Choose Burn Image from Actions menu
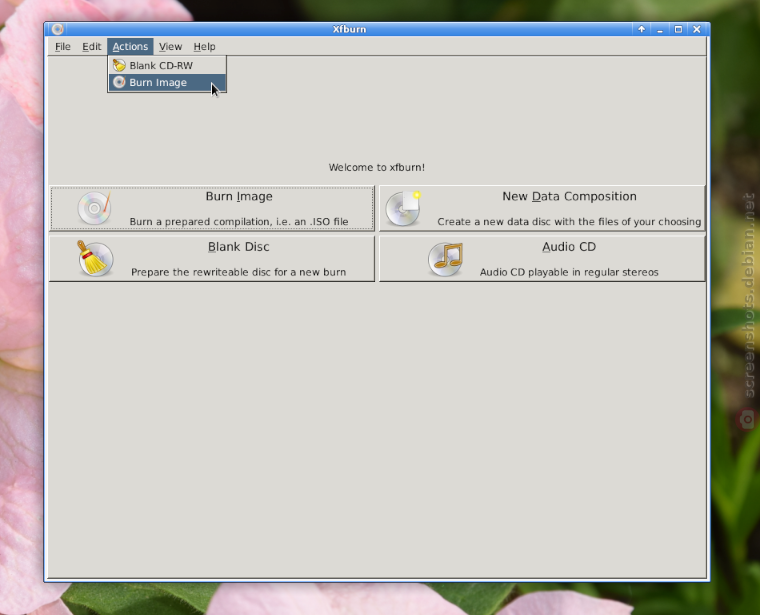This screenshot has height=615, width=760. coord(167,82)
